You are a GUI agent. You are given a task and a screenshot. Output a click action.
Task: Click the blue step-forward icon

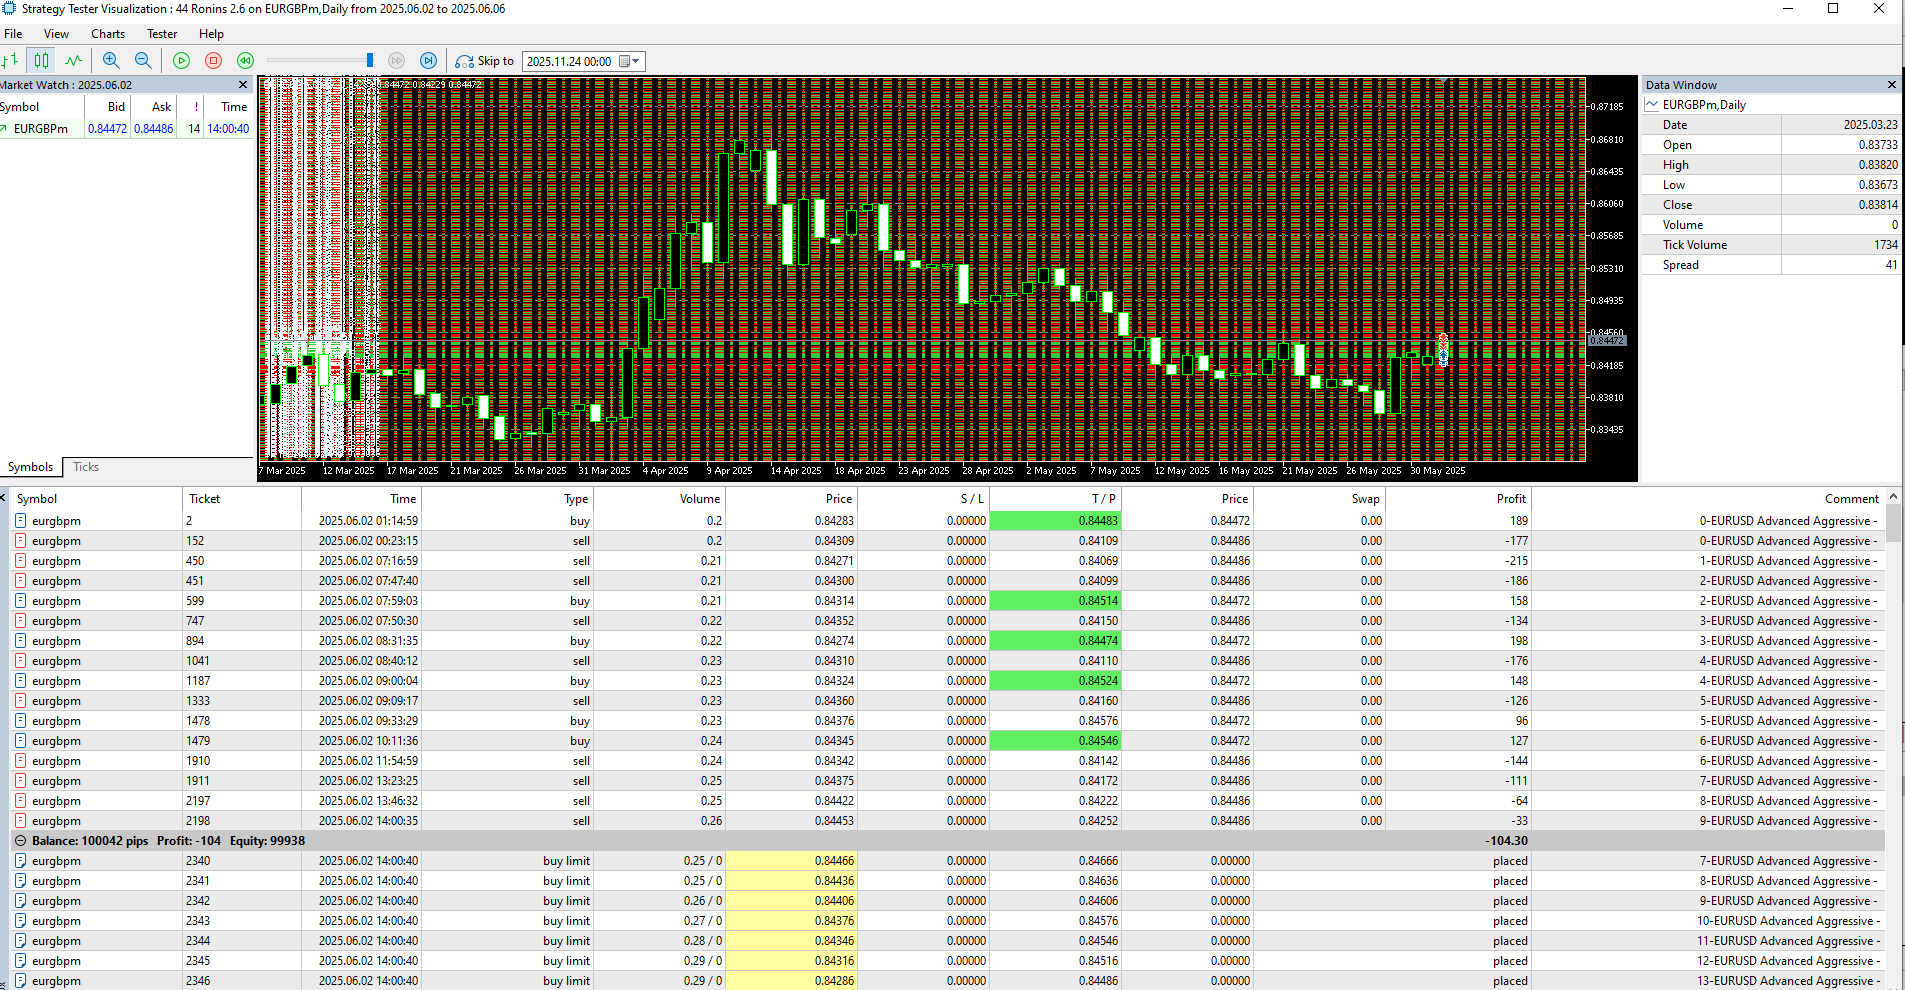coord(428,61)
